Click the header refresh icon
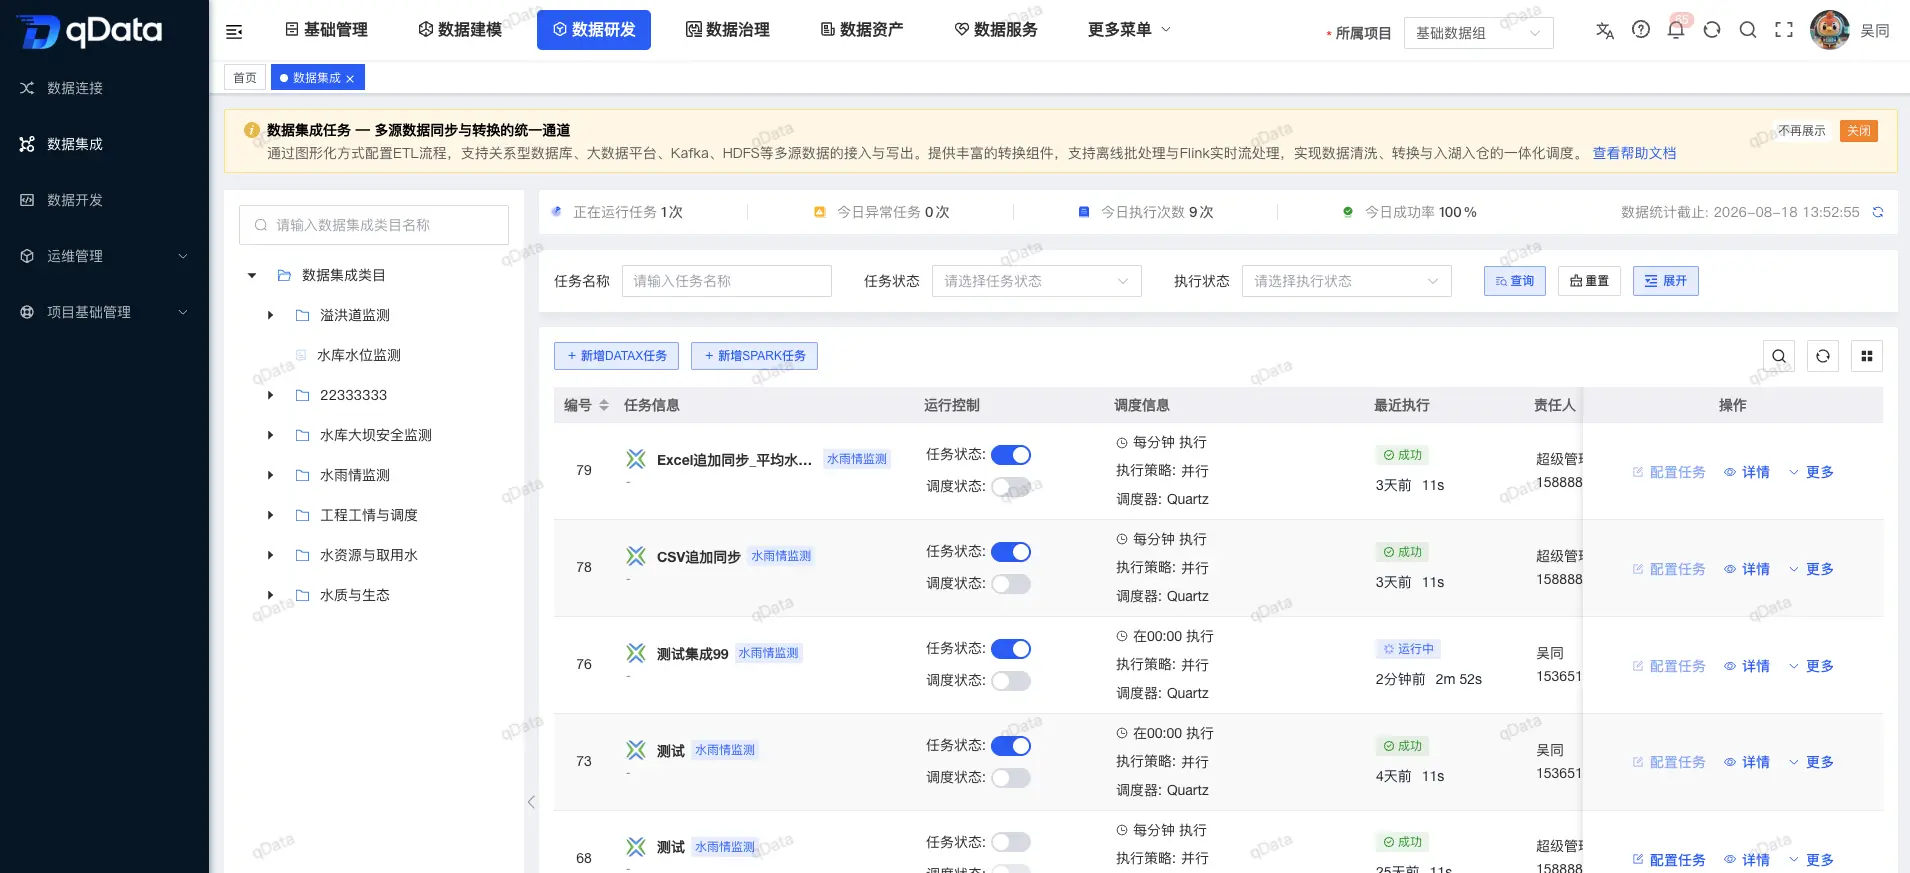The width and height of the screenshot is (1910, 873). [x=1712, y=30]
